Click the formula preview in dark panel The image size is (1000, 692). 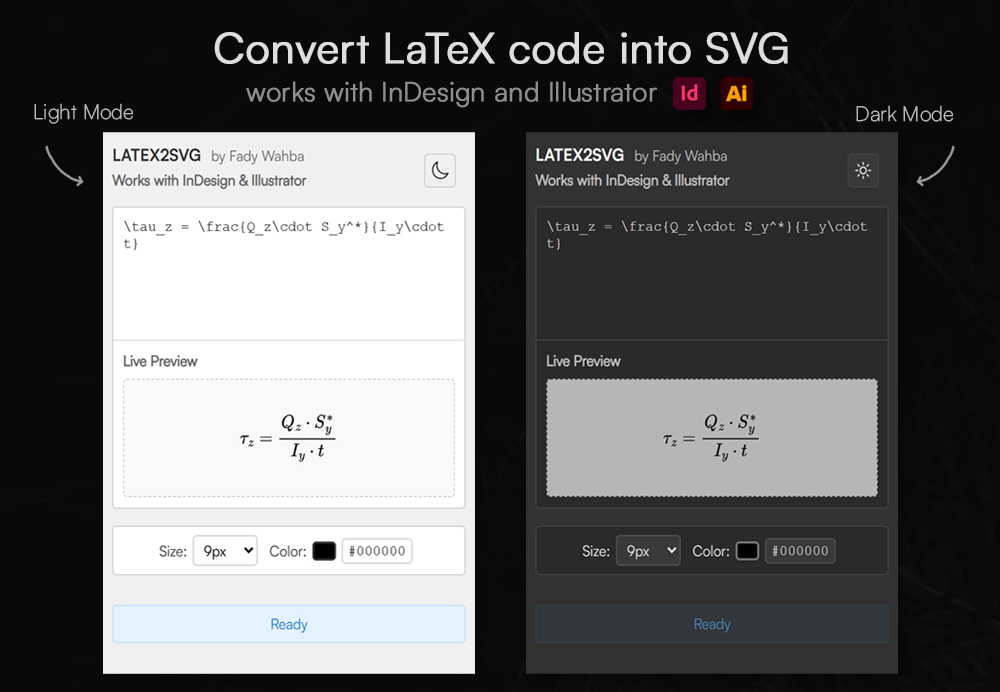pyautogui.click(x=712, y=438)
